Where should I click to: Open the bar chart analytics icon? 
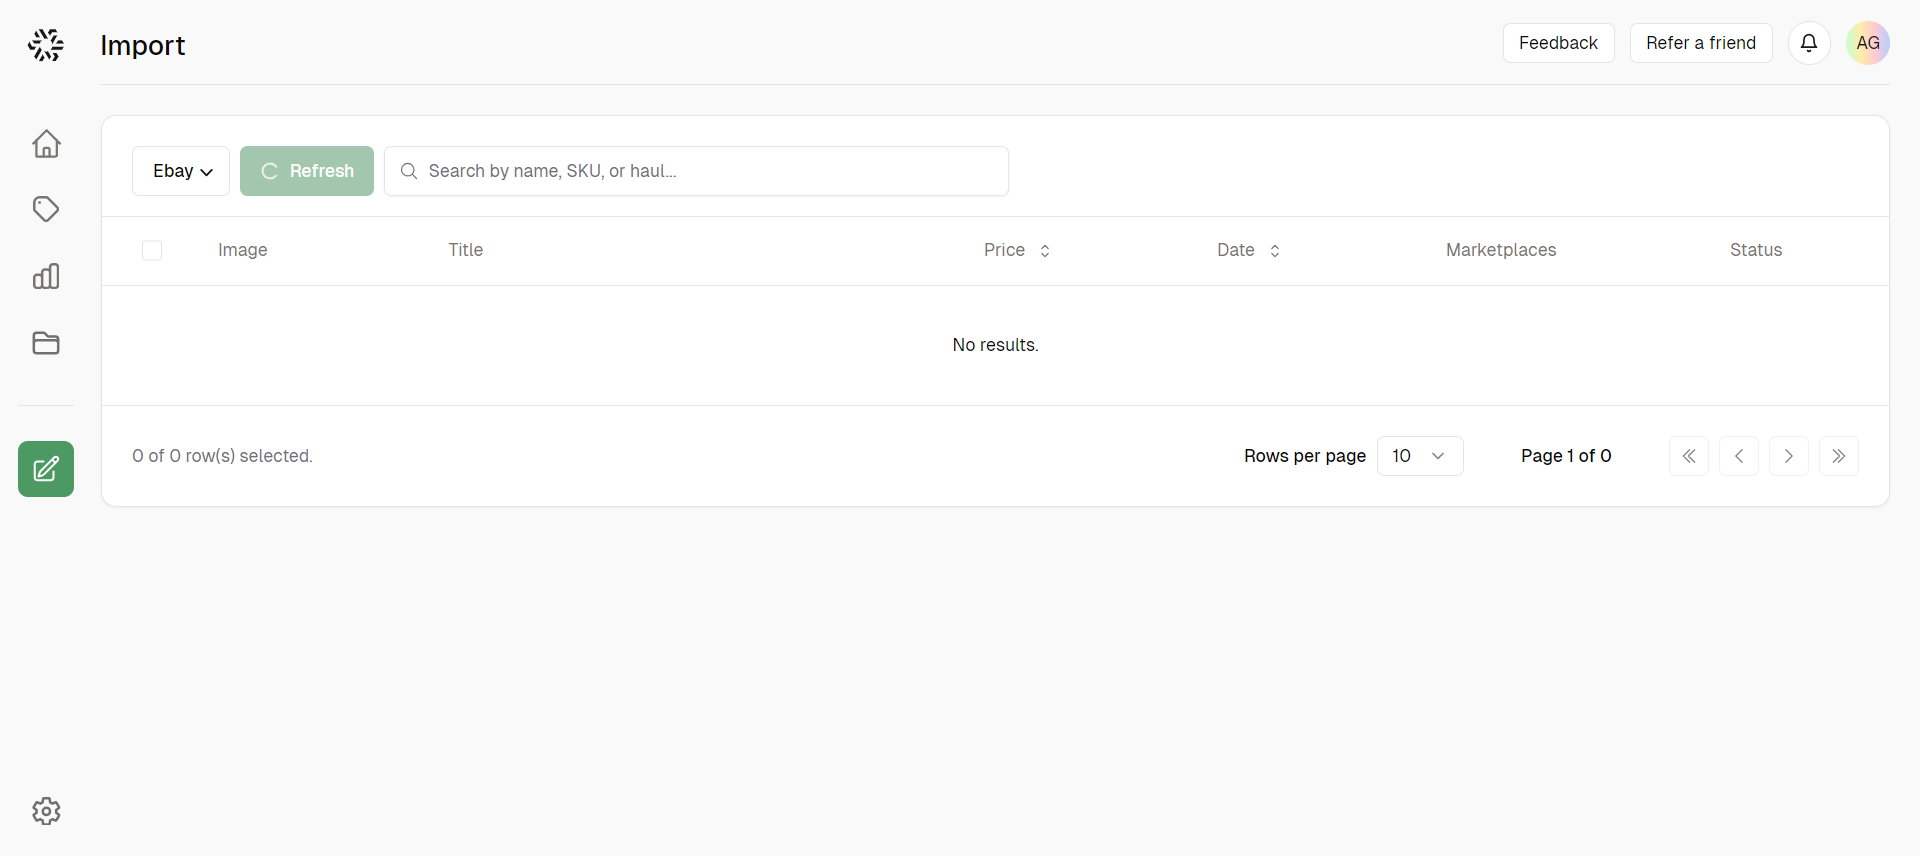point(46,276)
